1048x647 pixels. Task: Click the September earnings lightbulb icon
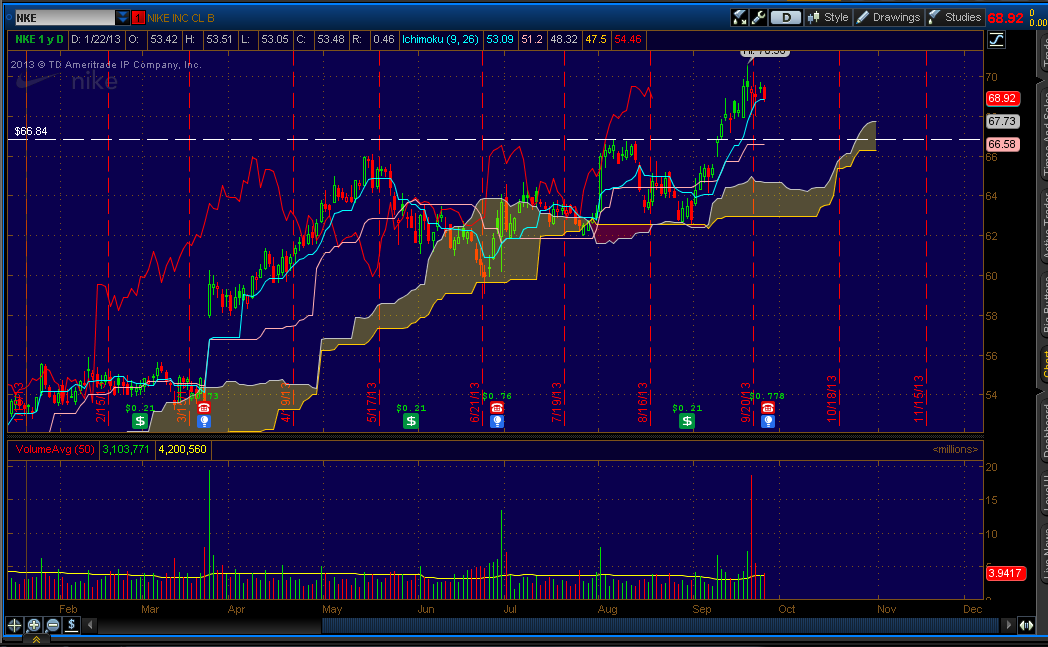(768, 421)
